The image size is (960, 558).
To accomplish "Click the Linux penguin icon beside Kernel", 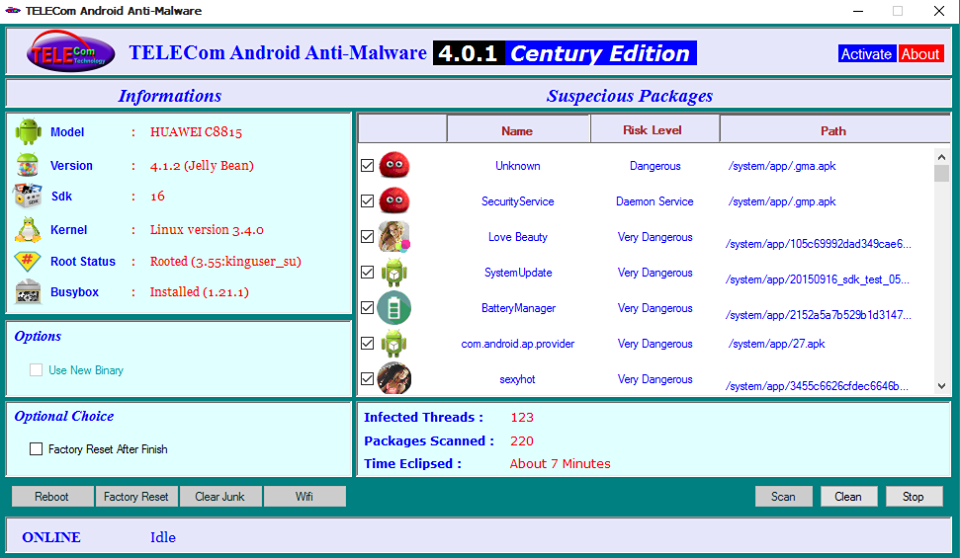I will coord(28,230).
